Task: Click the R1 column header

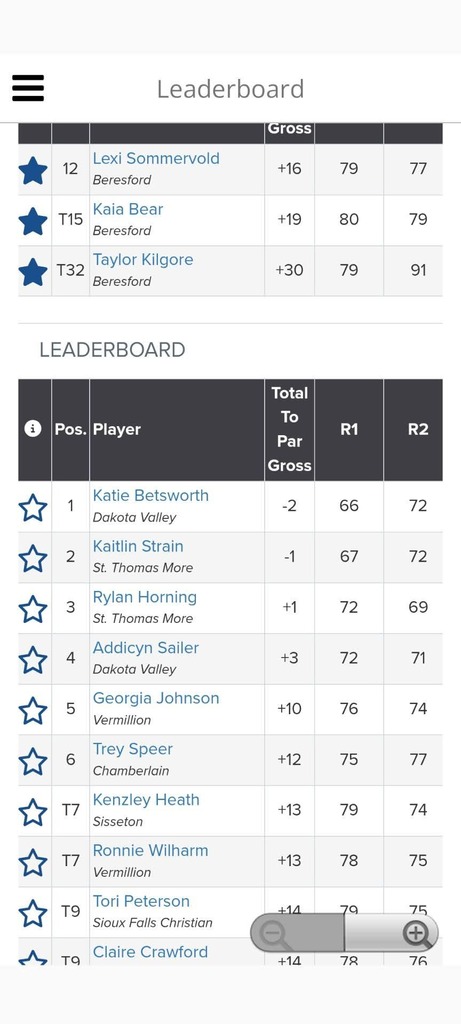Action: point(349,429)
